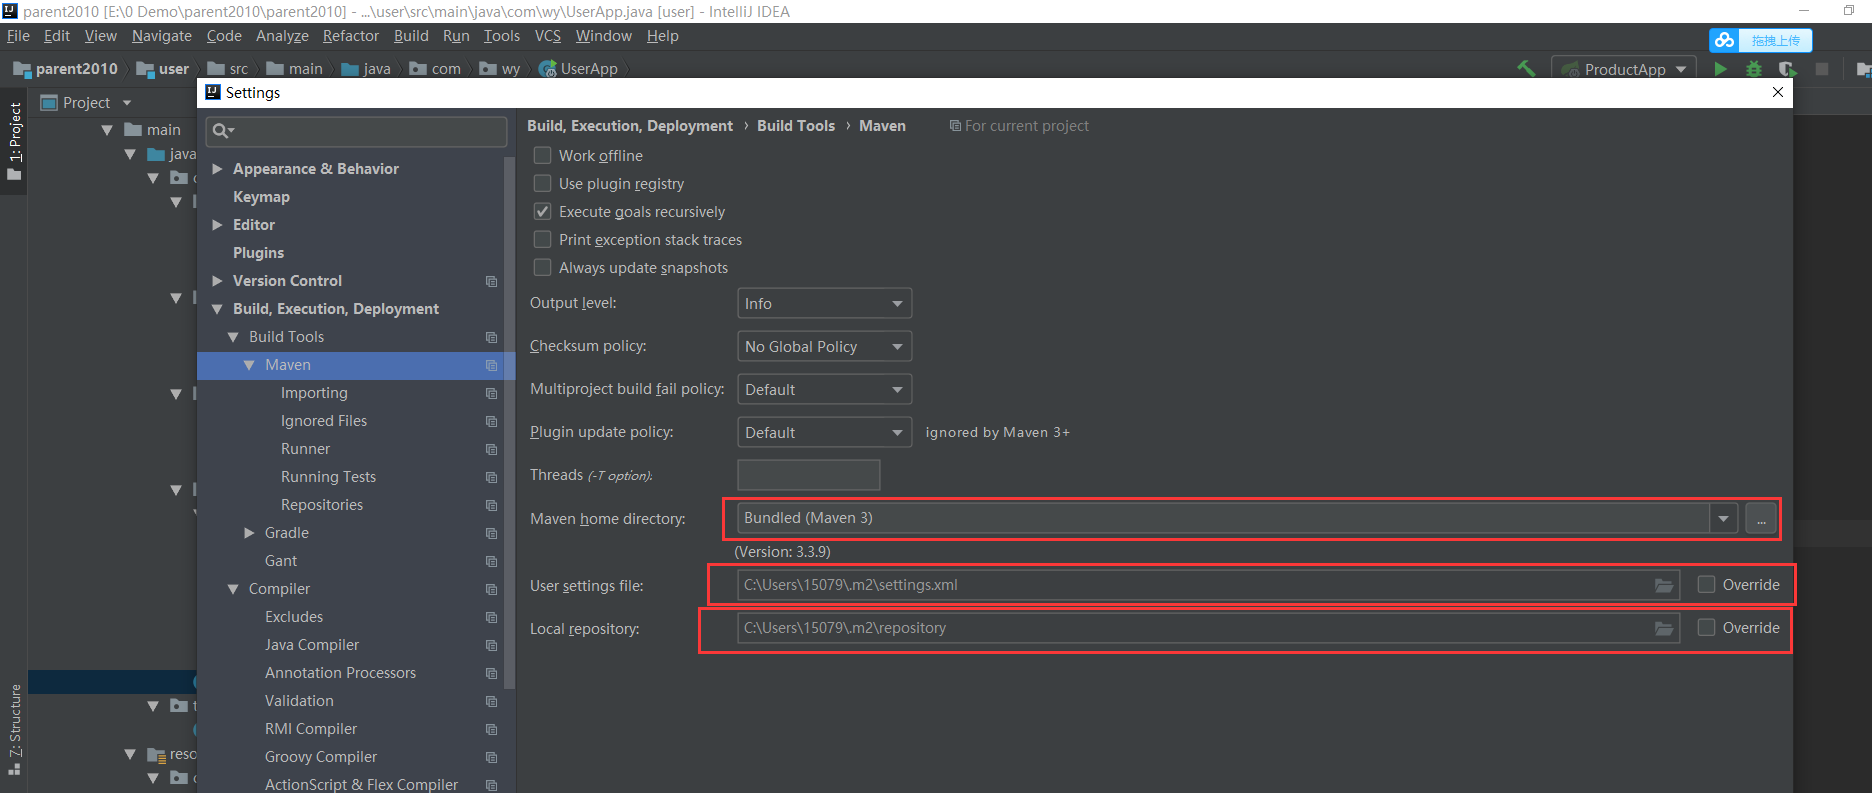Open Output level dropdown showing Info
The image size is (1872, 793).
824,303
